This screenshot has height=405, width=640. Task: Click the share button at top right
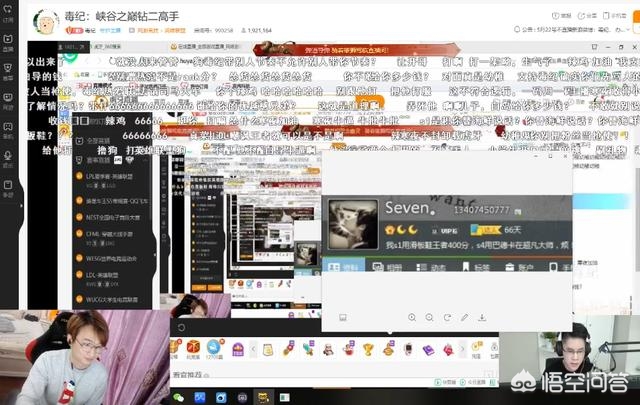[587, 16]
